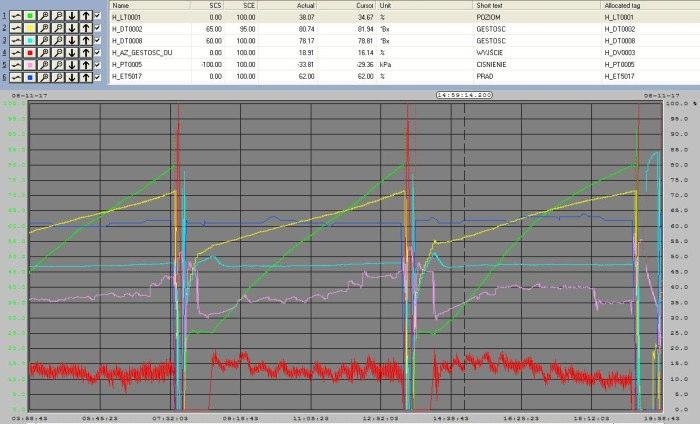Open the curve style button for trend 5
The height and width of the screenshot is (424, 700).
(16, 65)
